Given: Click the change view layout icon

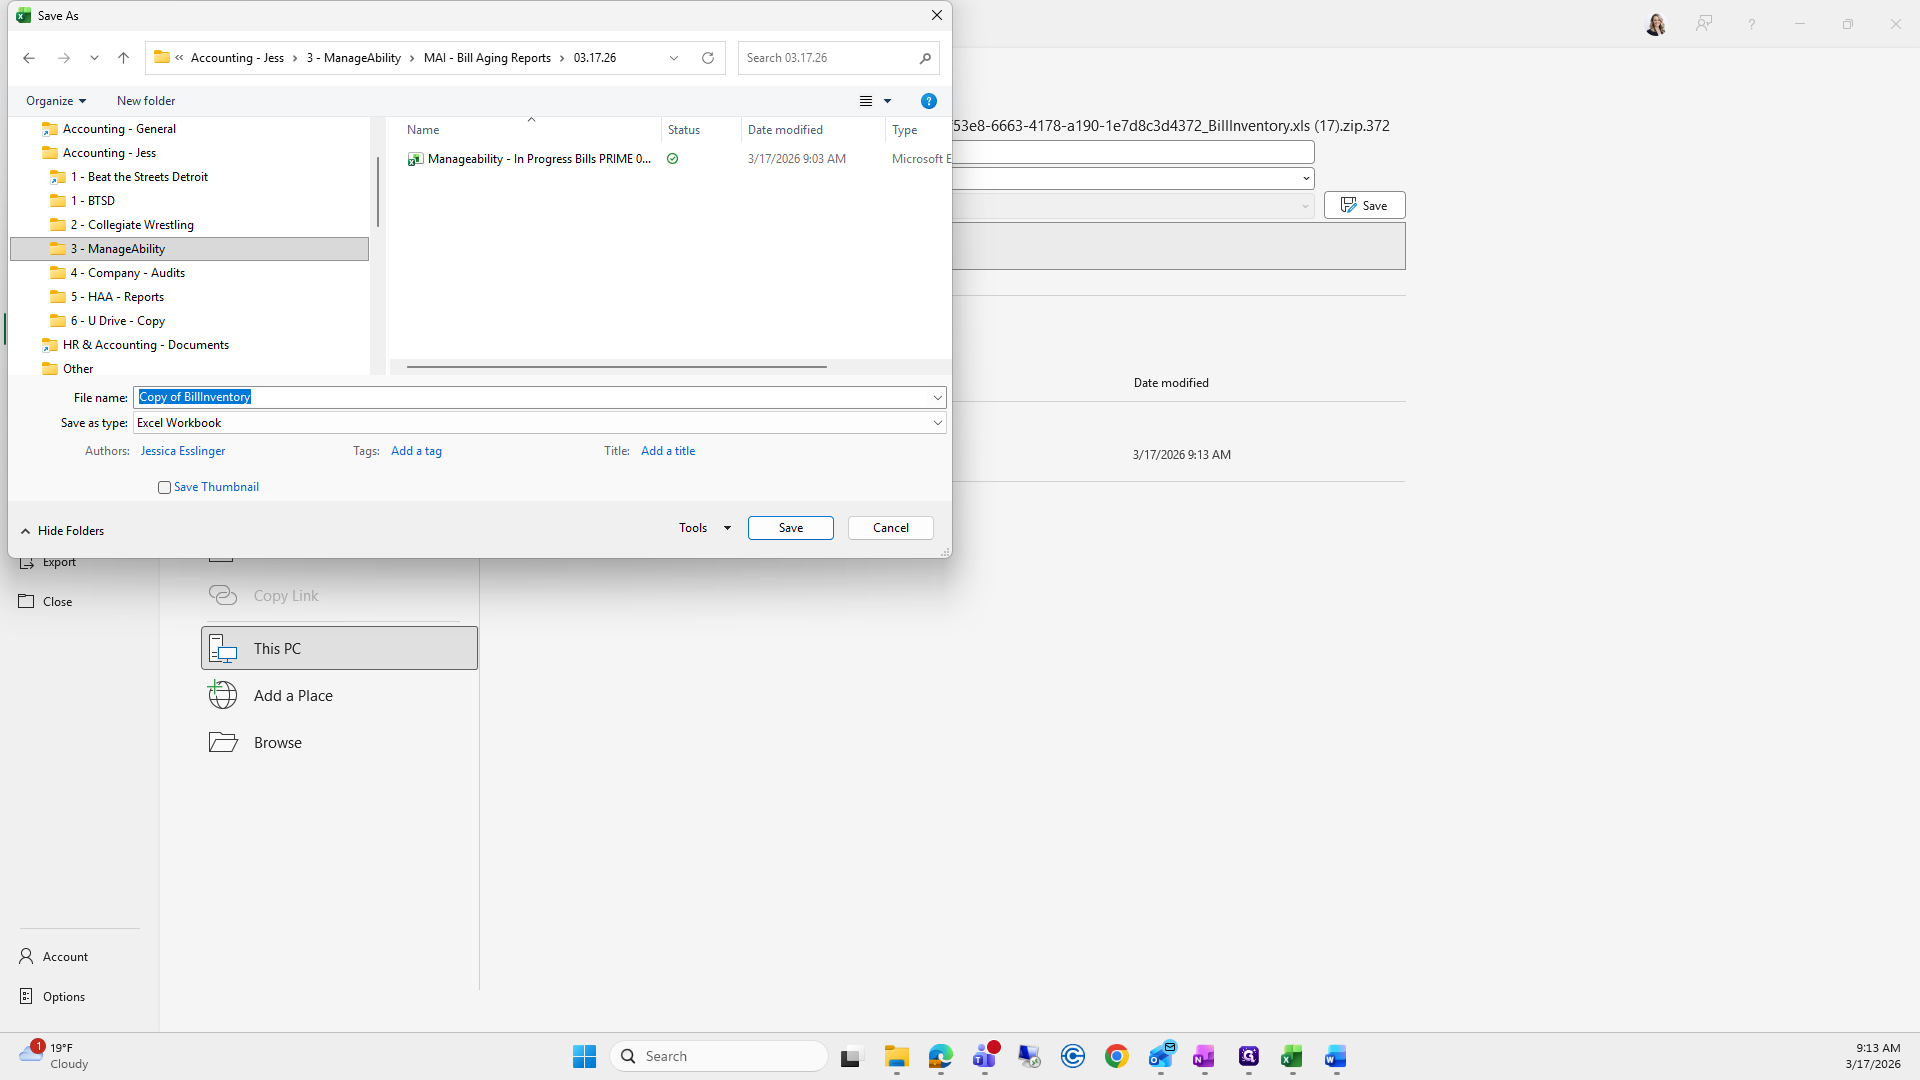Looking at the screenshot, I should click(866, 101).
